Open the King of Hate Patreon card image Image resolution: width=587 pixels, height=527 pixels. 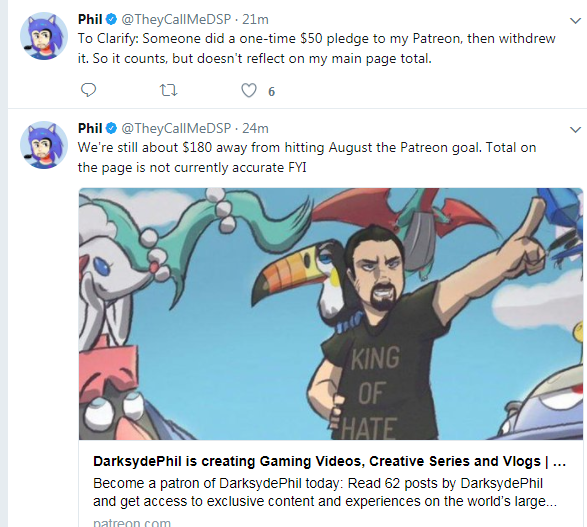[x=331, y=314]
